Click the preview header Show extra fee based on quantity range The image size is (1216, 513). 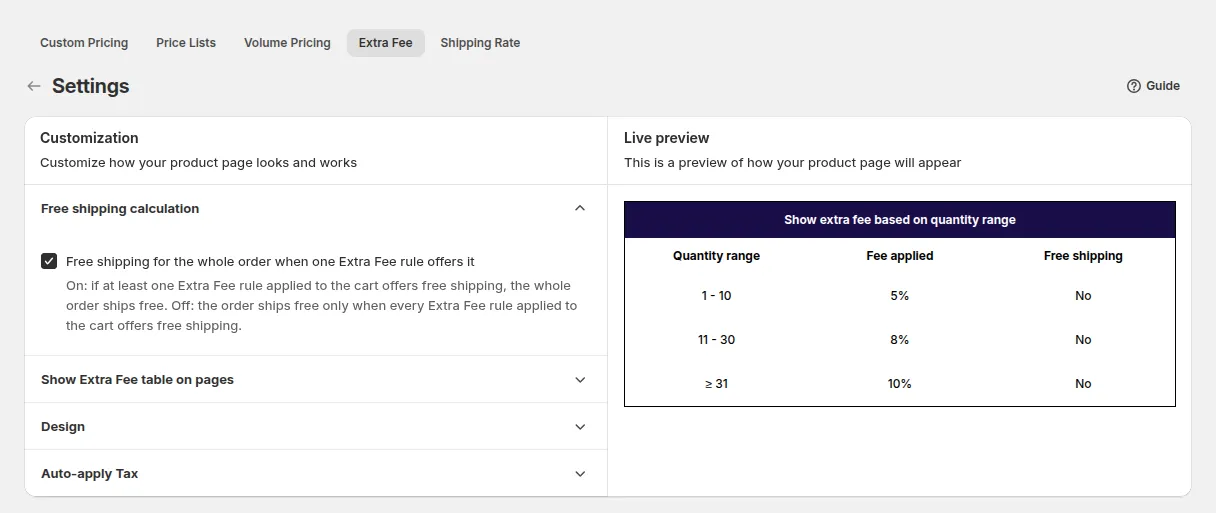pos(900,220)
